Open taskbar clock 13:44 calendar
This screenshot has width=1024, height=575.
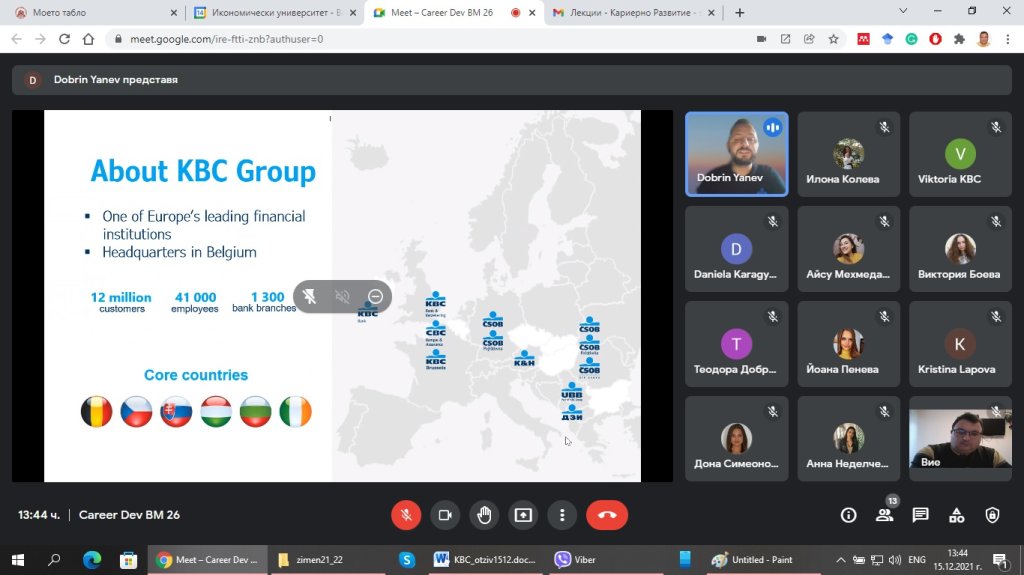[957, 560]
